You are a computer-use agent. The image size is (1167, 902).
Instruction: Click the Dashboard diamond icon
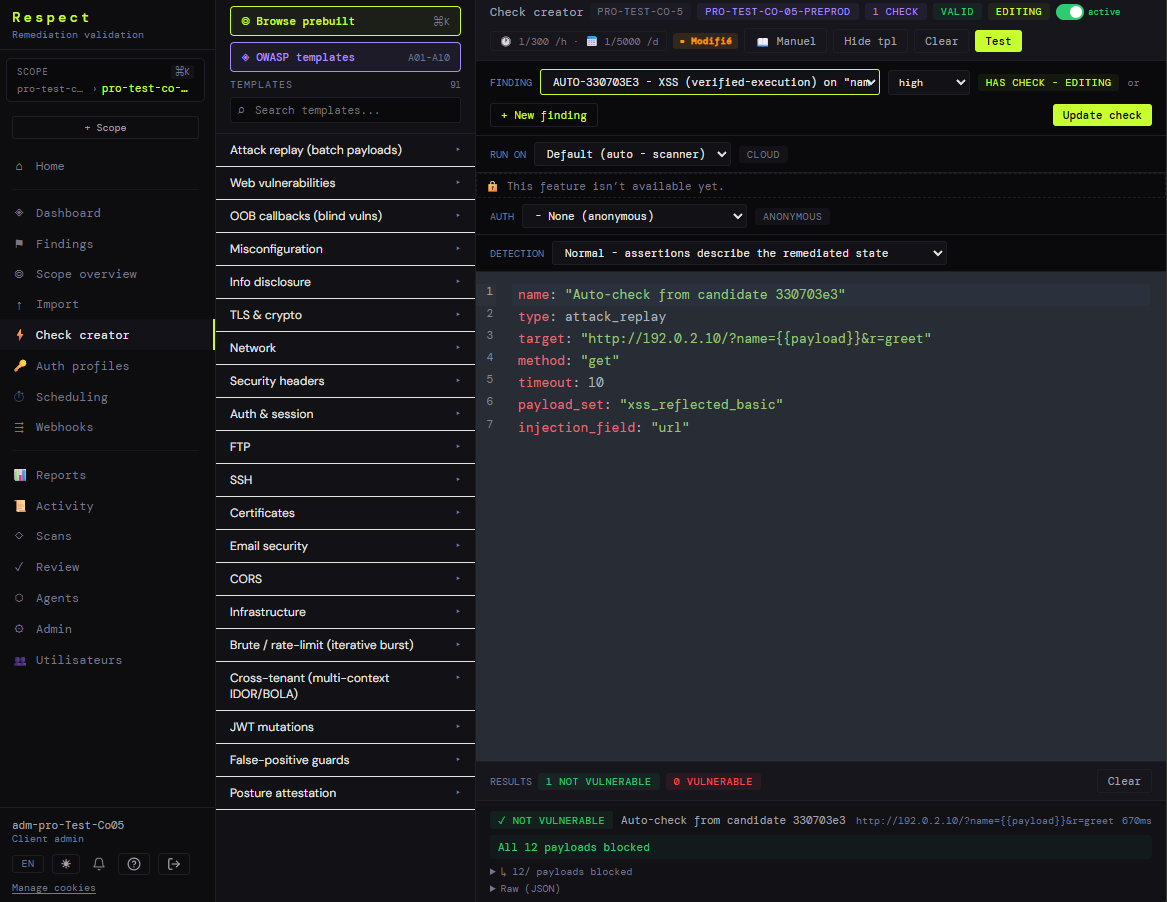19,213
